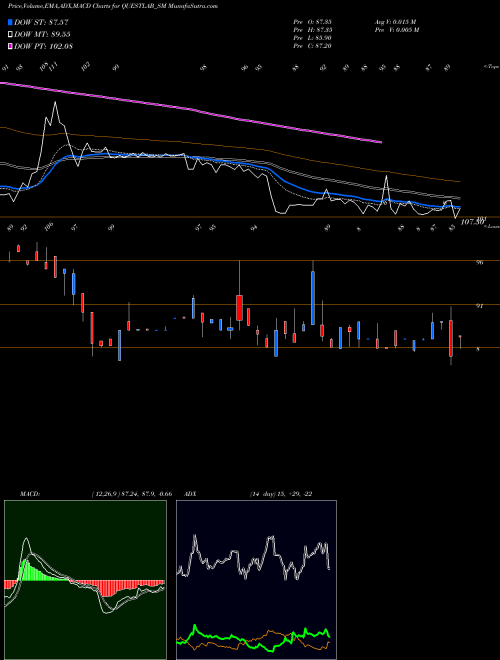
Task: Click the 'Pre L: 85.90' low value
Action: pos(313,37)
